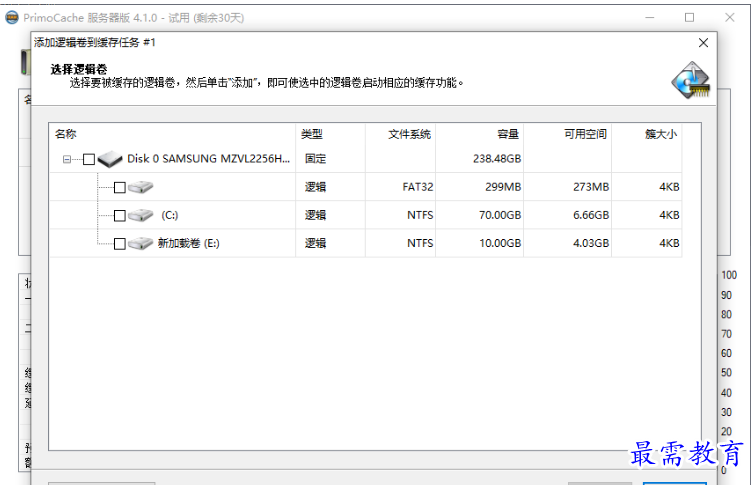The image size is (752, 485).
Task: Sort by the 名称 column header
Action: click(x=173, y=134)
